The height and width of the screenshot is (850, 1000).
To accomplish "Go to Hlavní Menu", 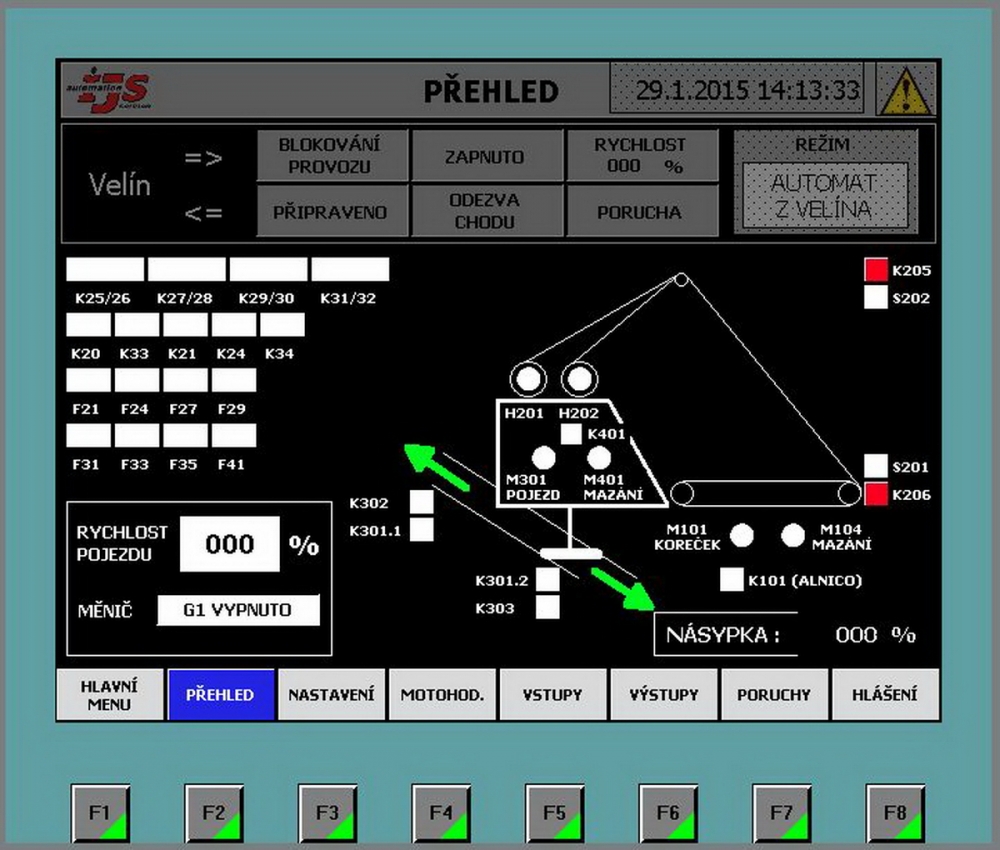I will [110, 695].
